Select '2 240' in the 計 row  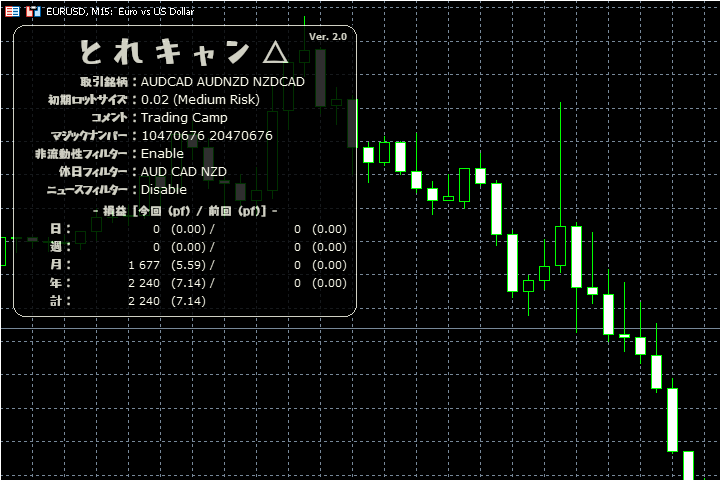144,301
